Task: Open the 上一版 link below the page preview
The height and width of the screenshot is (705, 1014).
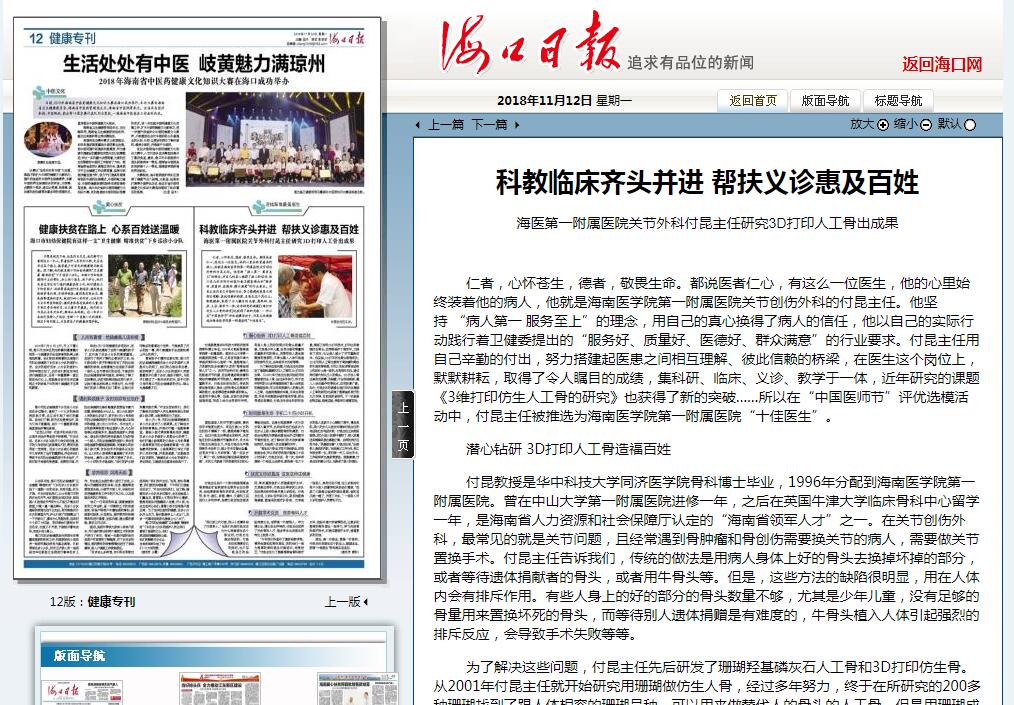Action: [x=342, y=602]
